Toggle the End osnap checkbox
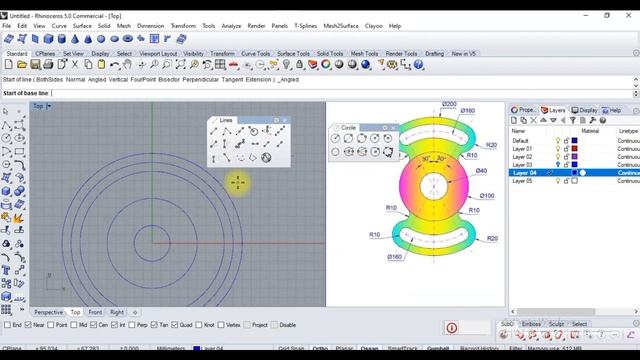 coord(7,325)
